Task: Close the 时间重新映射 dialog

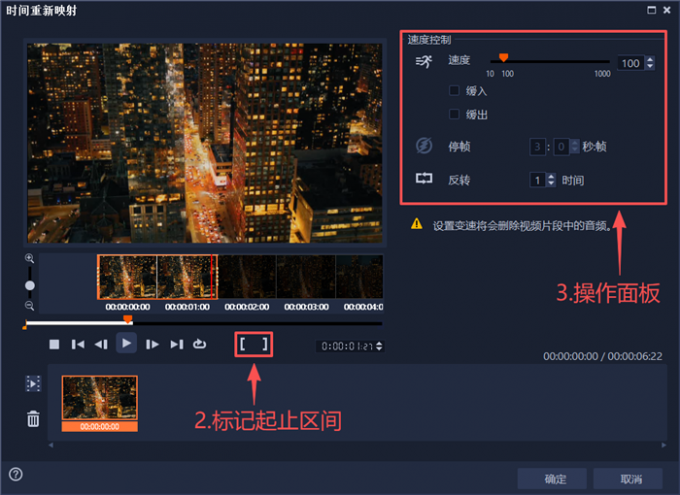Action: (x=667, y=10)
